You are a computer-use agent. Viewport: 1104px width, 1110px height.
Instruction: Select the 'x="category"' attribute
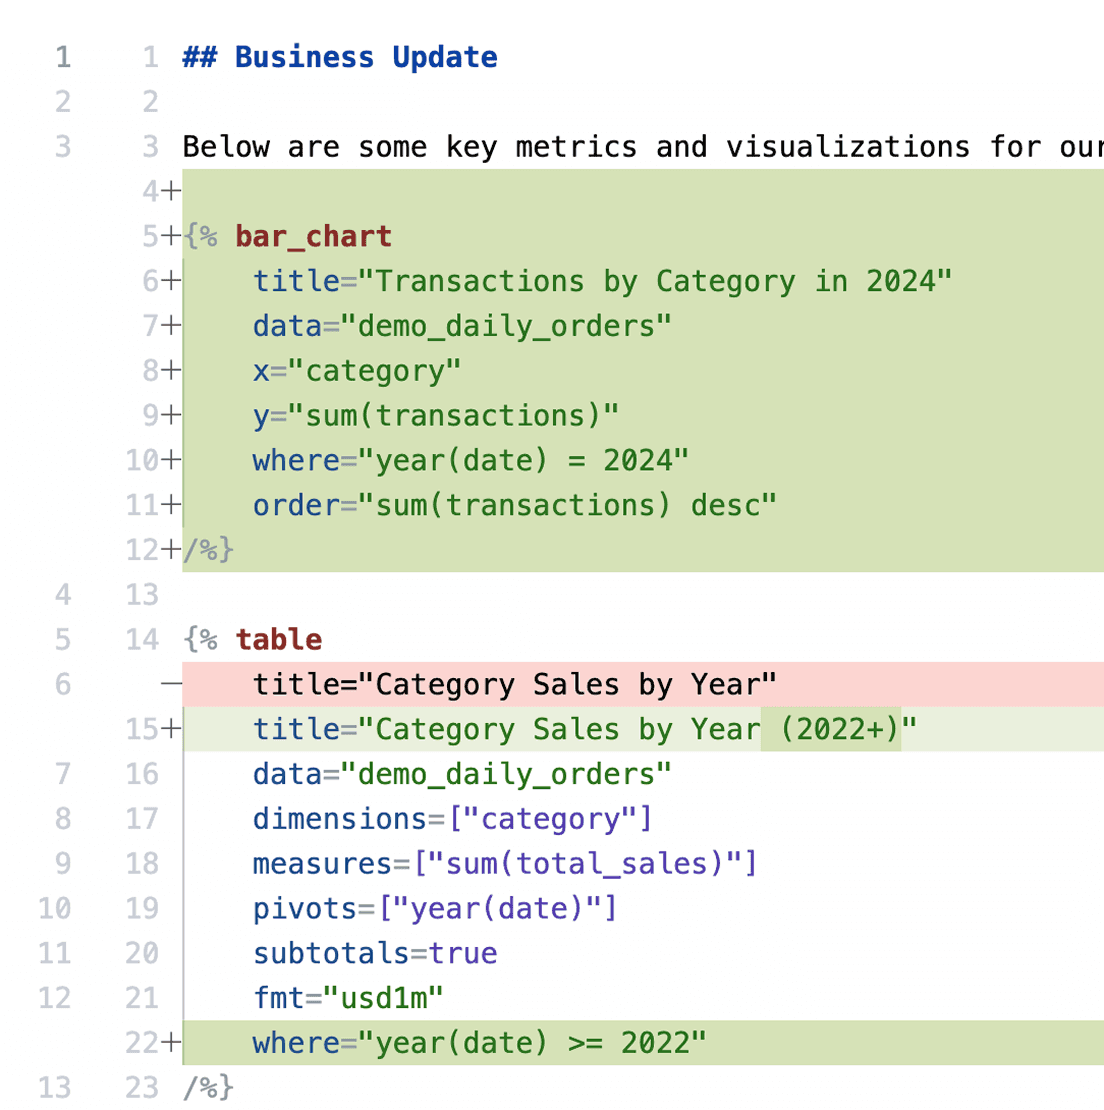(355, 370)
